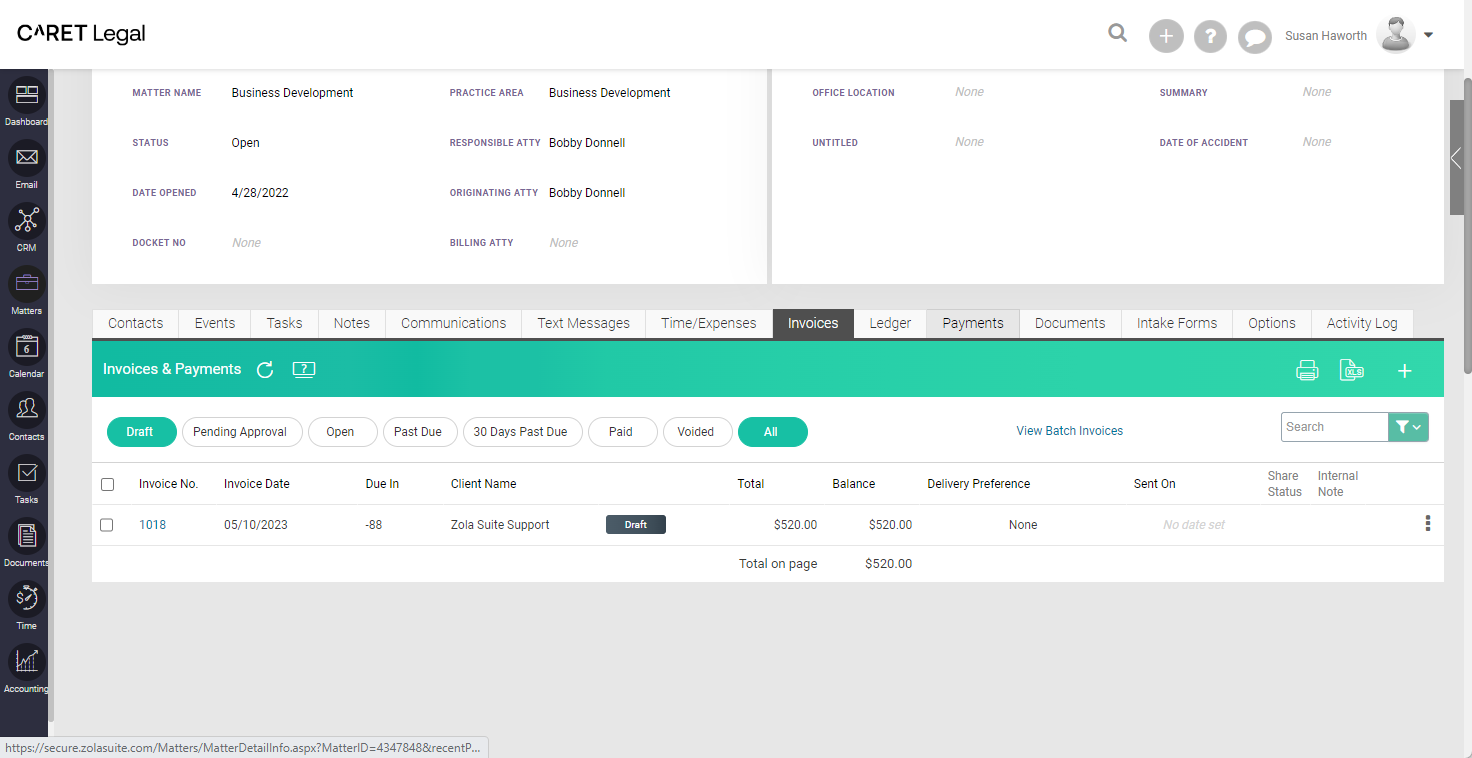
Task: Click the quick add plus icon in header
Action: point(1166,37)
